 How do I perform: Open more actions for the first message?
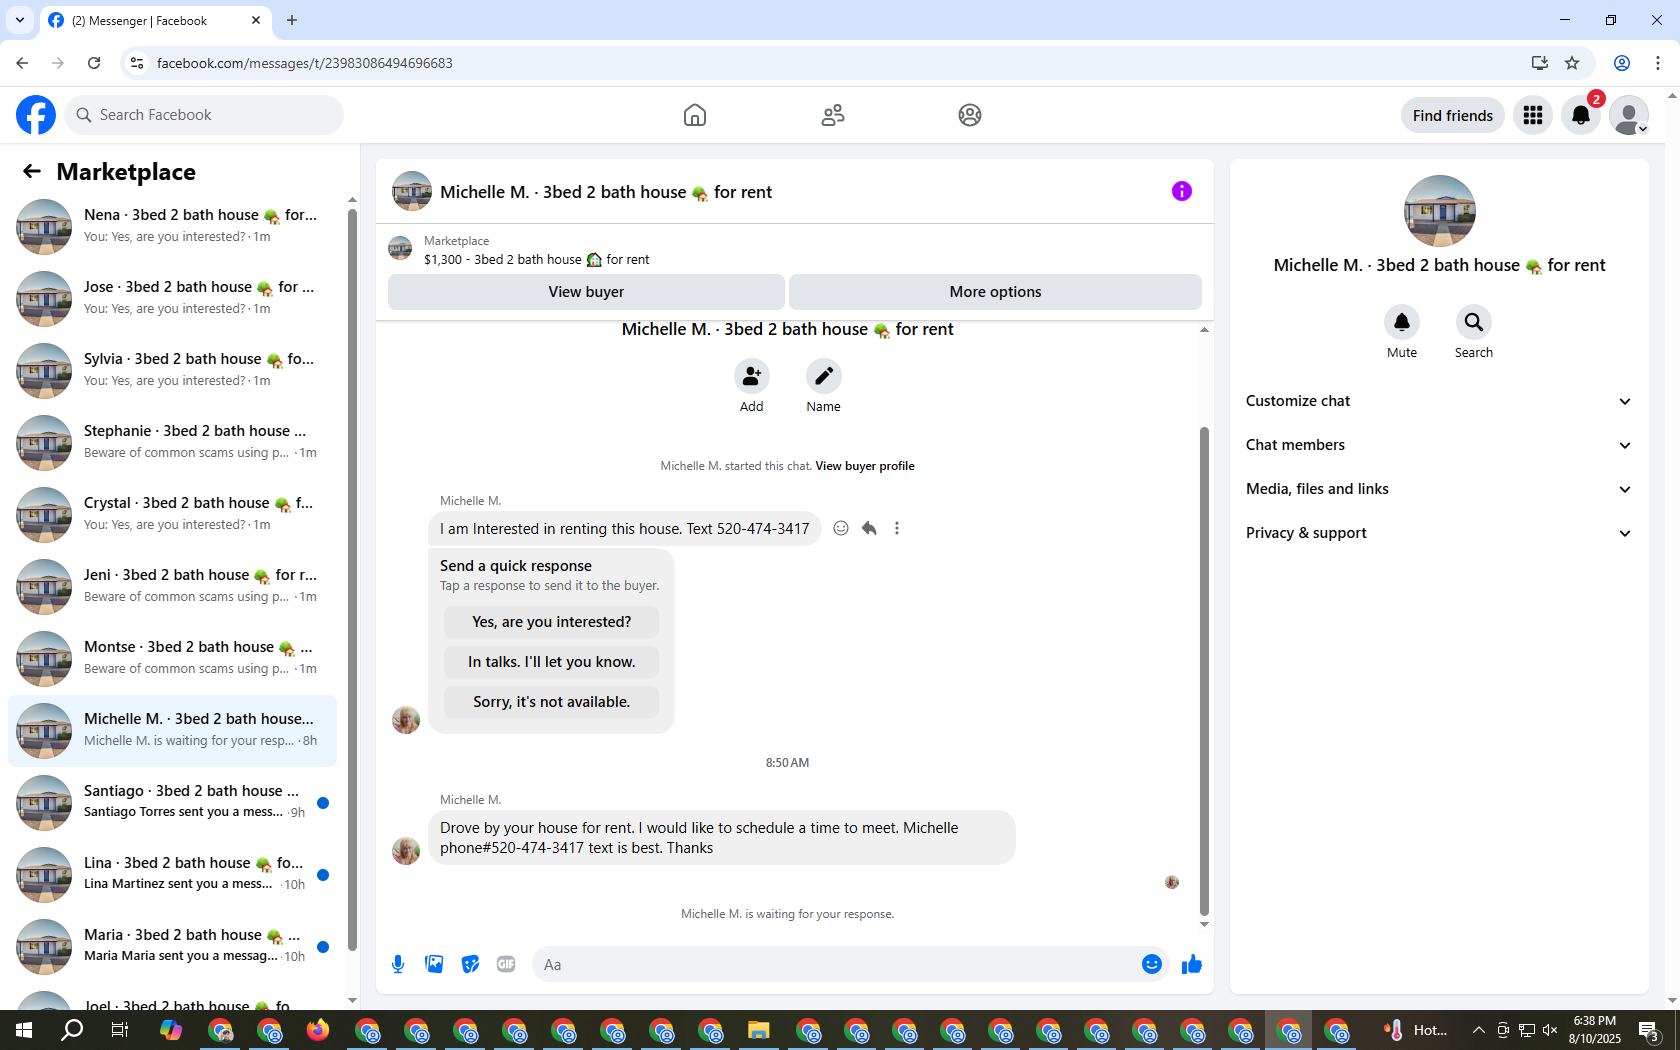(x=897, y=528)
